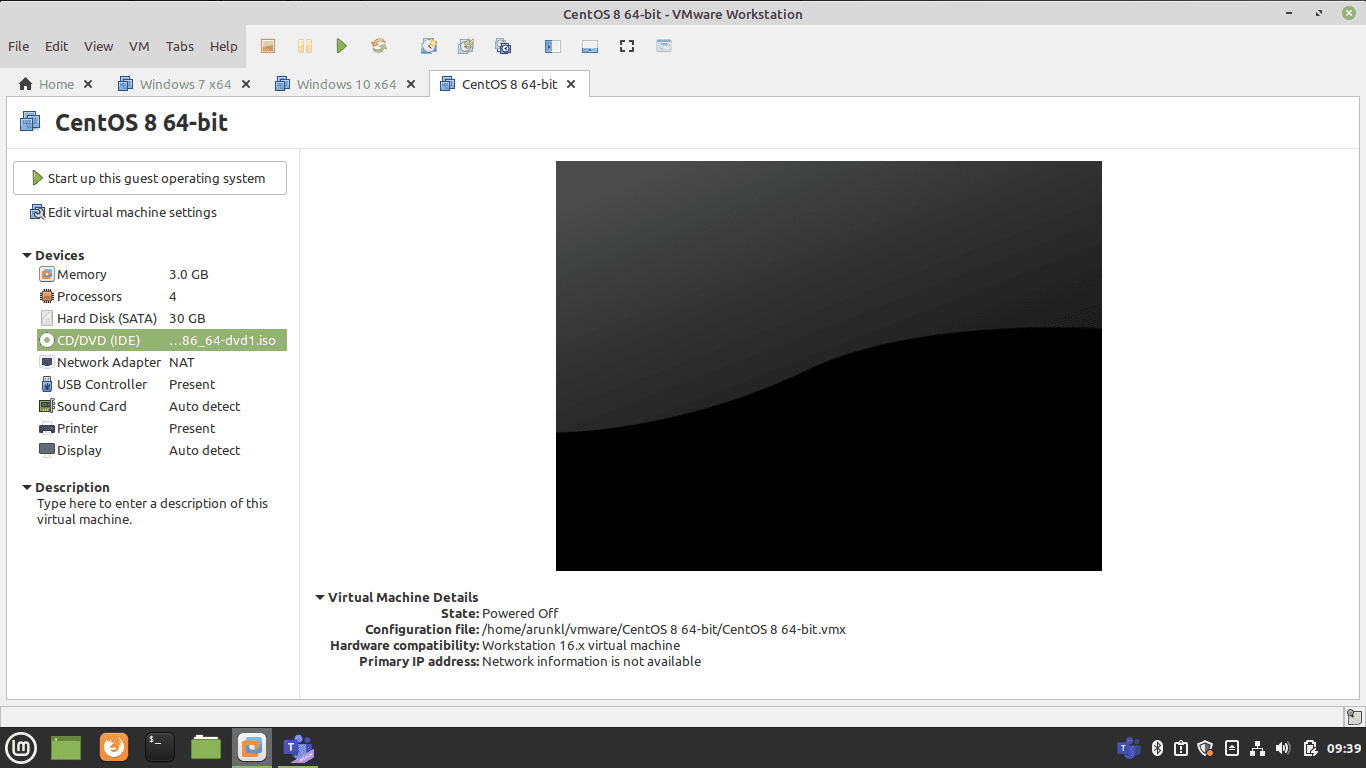Click the revert to snapshot toolbar icon
The width and height of the screenshot is (1366, 768).
466,46
